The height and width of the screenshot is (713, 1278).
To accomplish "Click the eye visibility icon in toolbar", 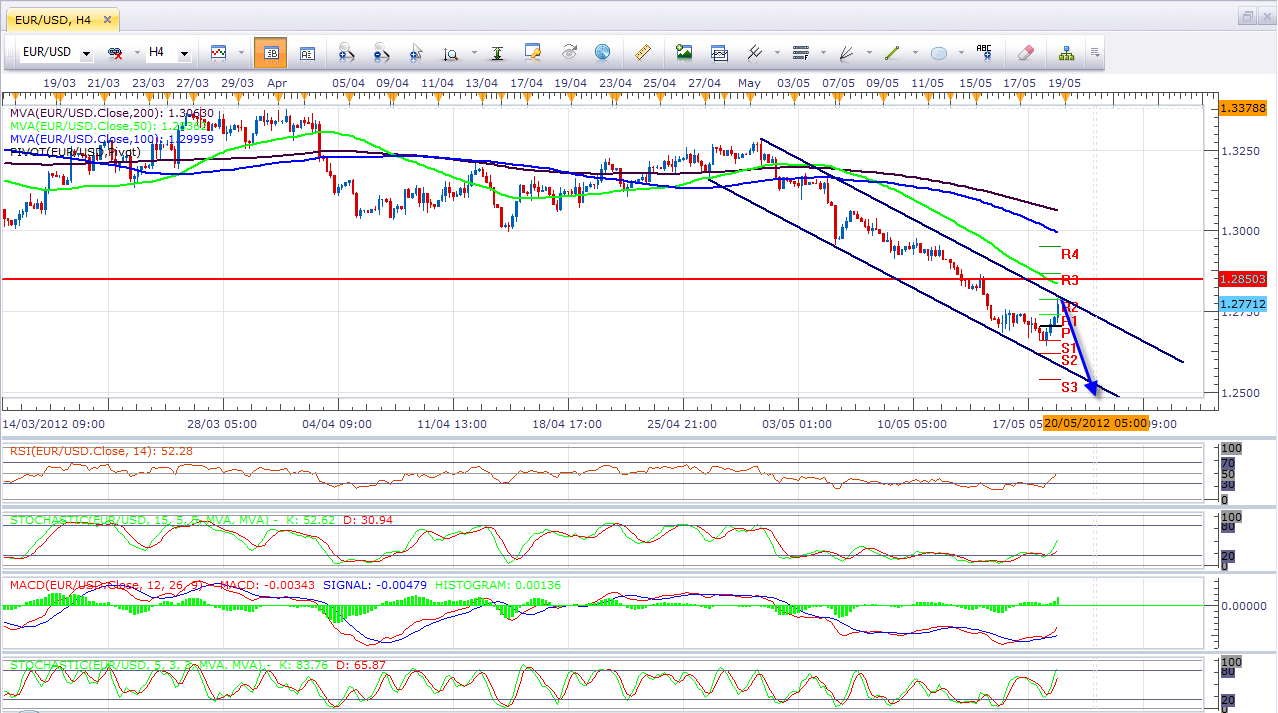I will pyautogui.click(x=569, y=52).
